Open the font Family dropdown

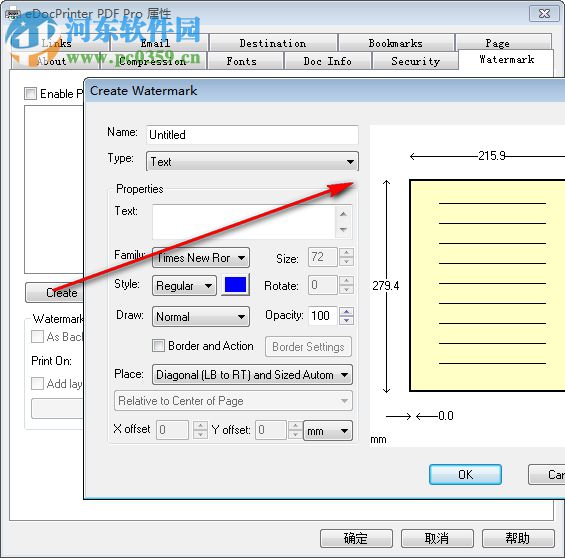[201, 258]
